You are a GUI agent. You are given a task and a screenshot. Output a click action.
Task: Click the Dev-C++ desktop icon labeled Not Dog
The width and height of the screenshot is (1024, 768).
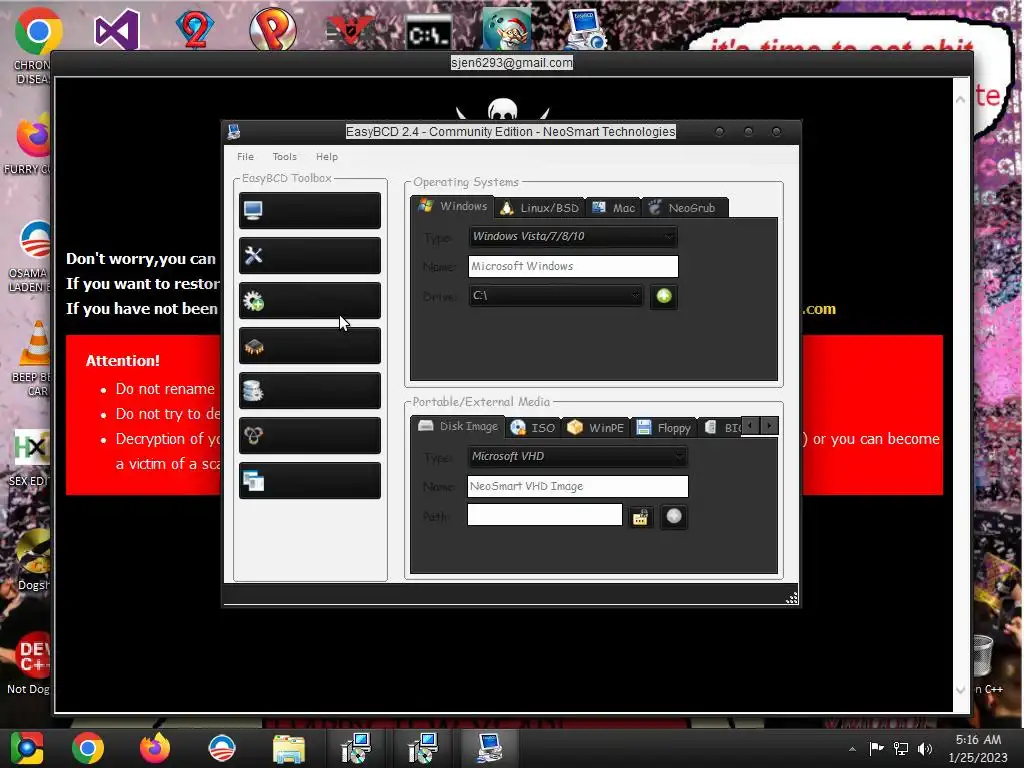(33, 655)
